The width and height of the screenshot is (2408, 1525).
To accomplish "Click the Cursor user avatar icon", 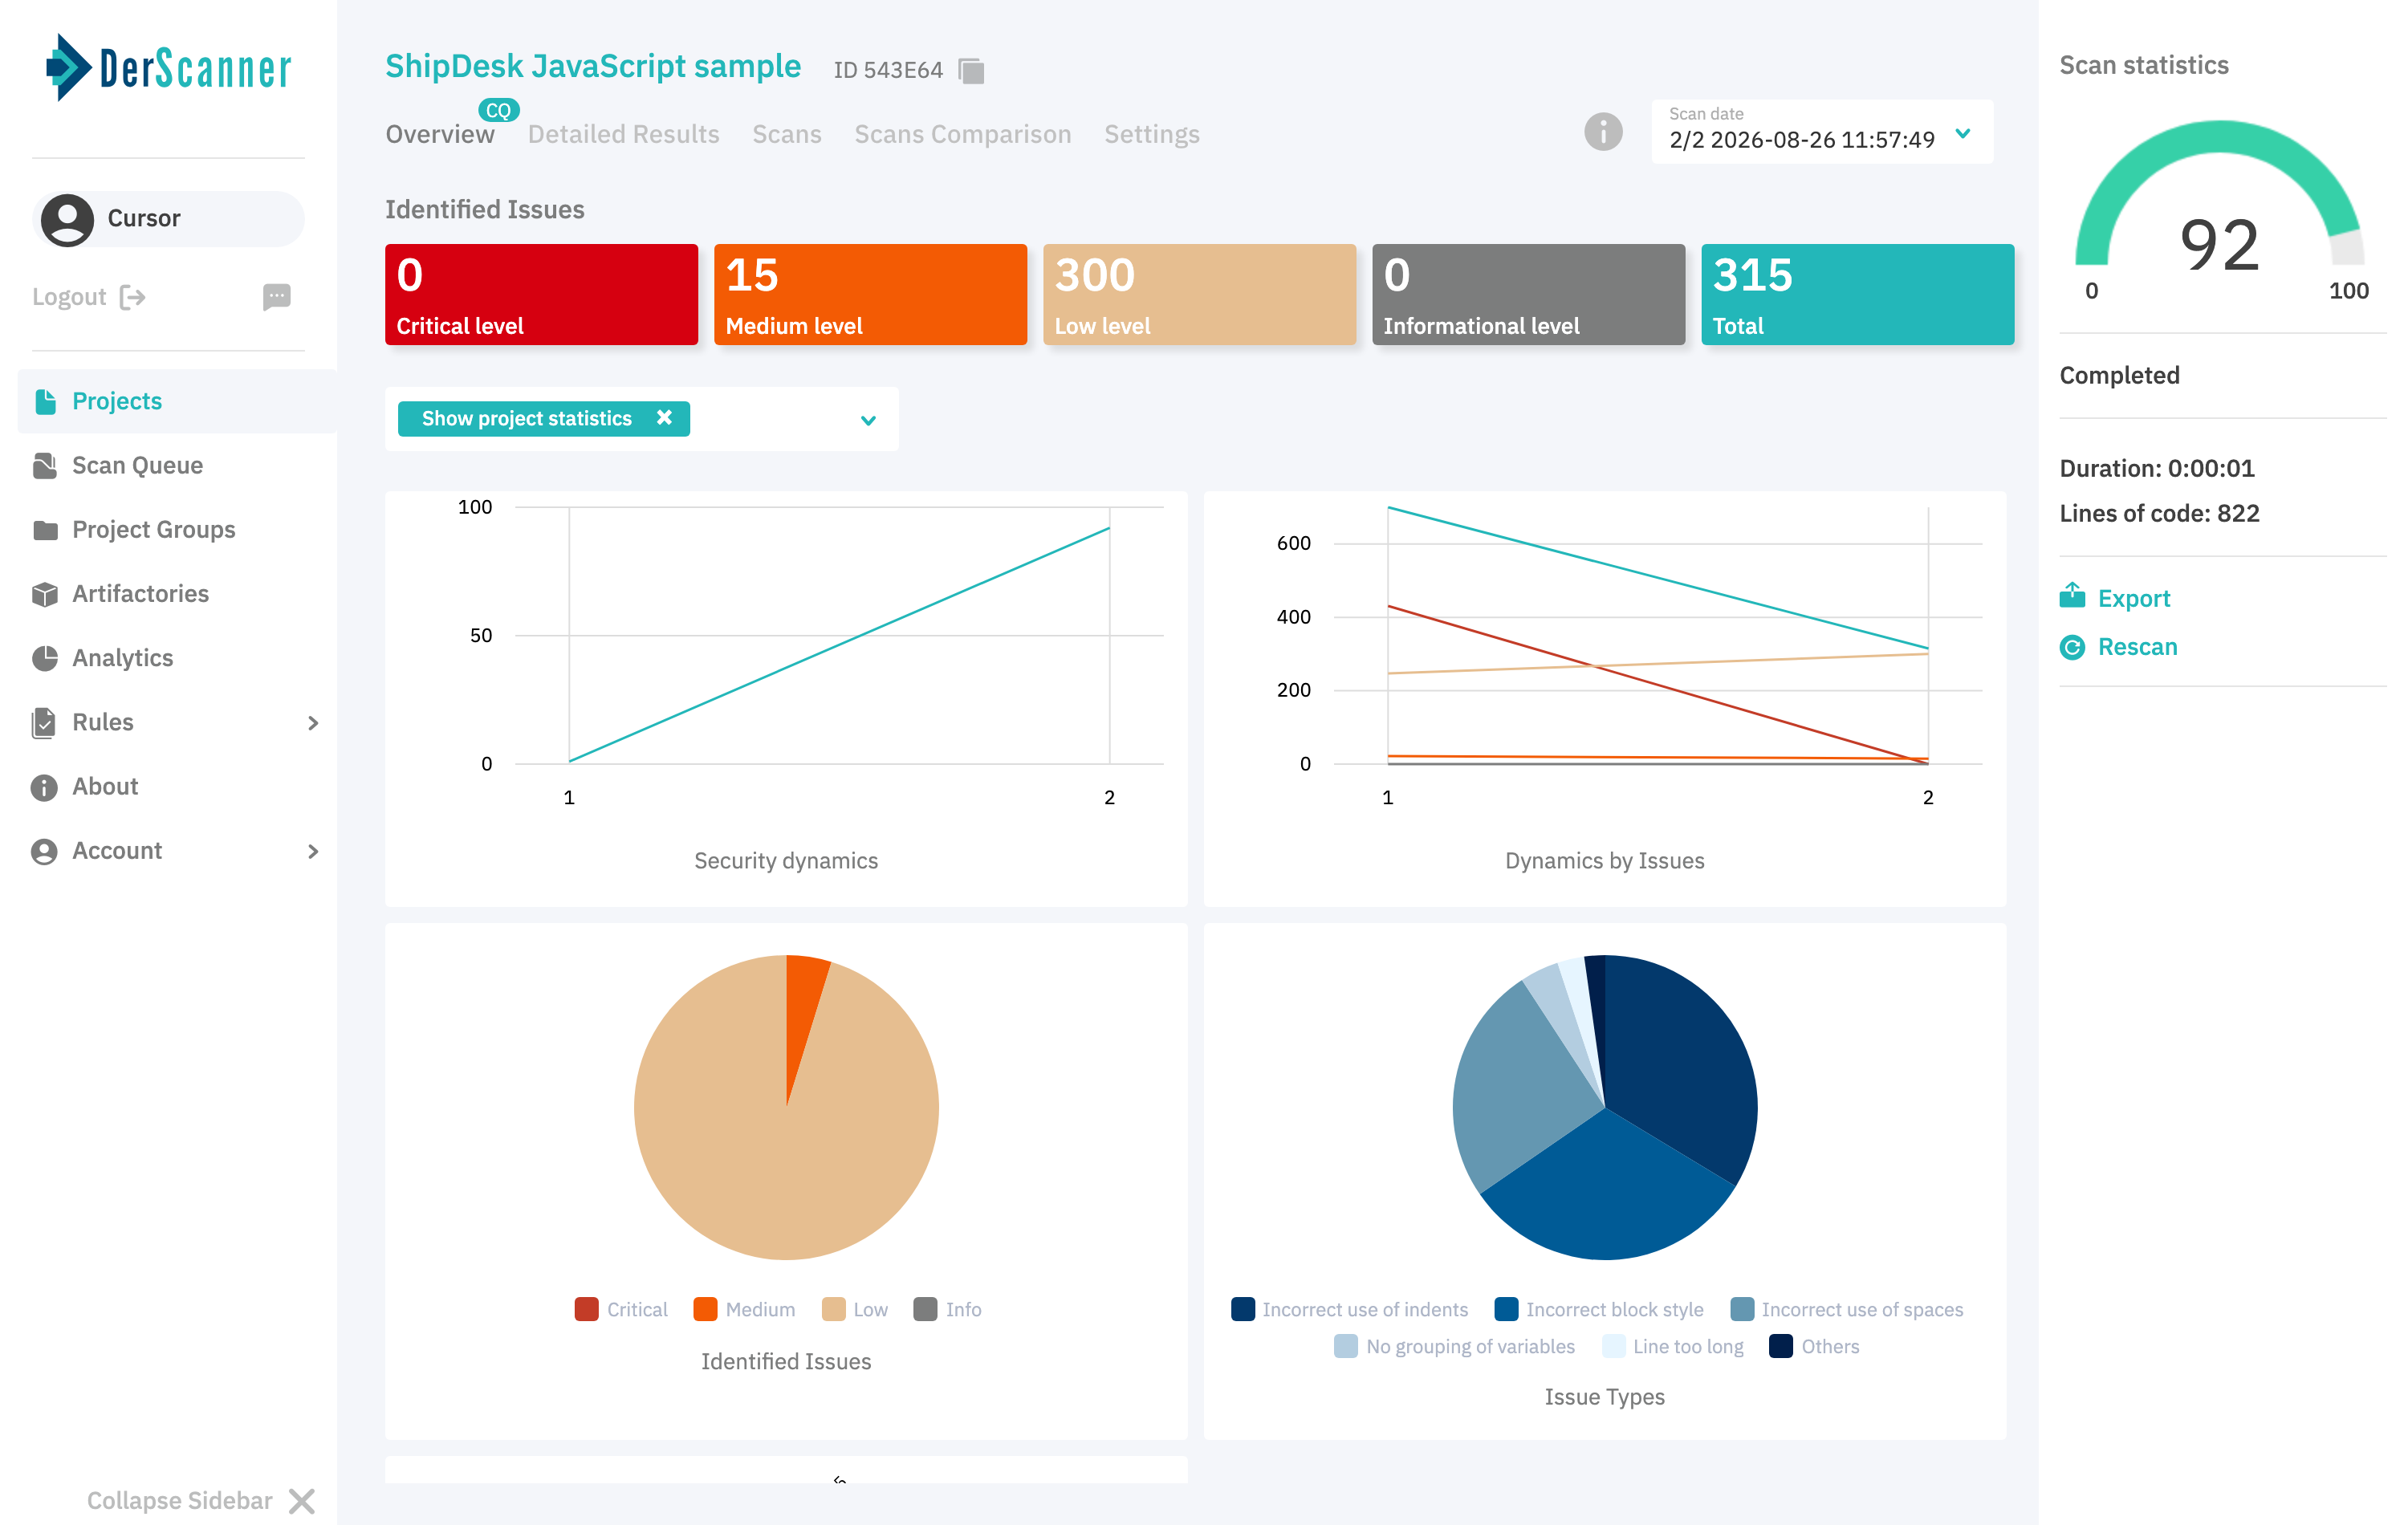I will click(x=67, y=219).
